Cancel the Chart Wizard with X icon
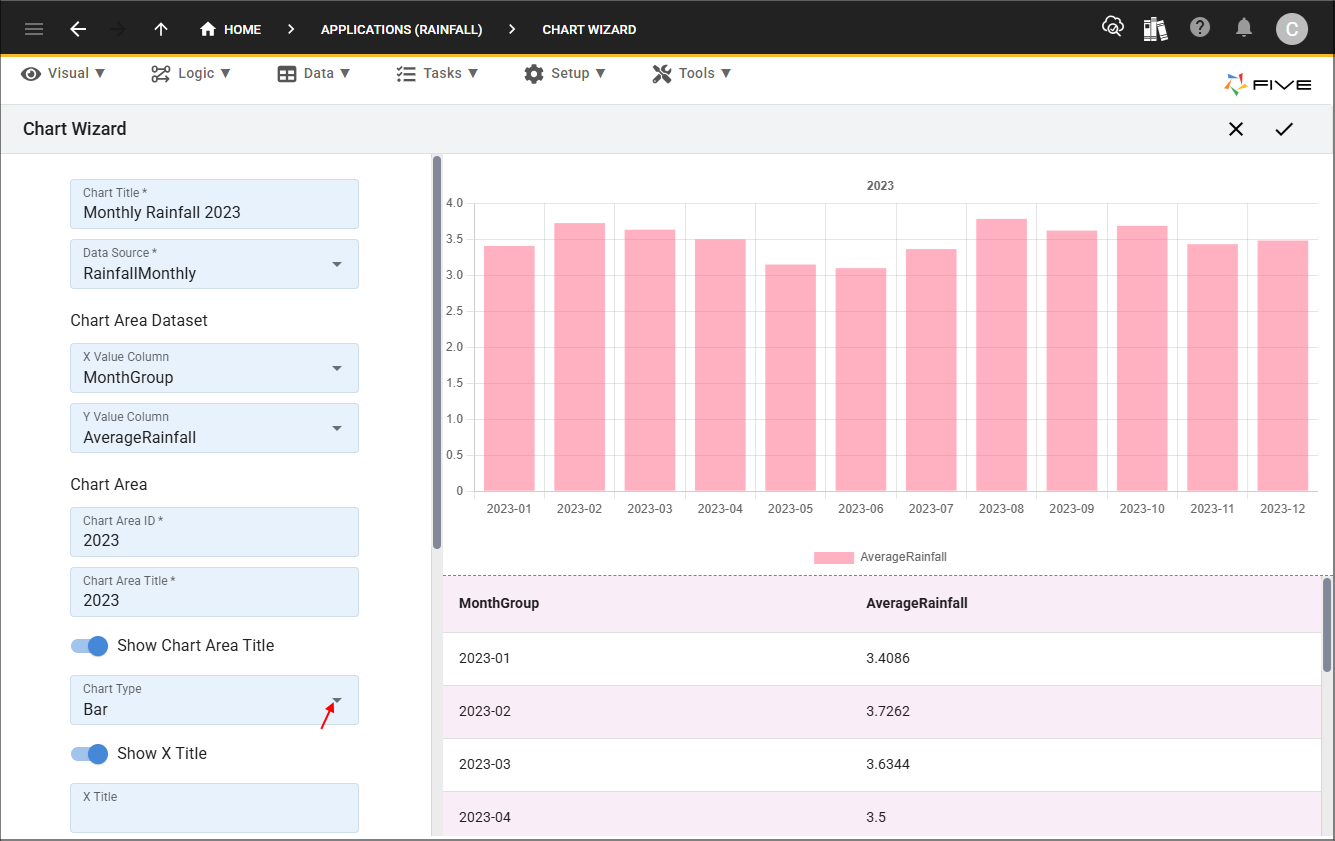This screenshot has height=841, width=1335. tap(1236, 129)
